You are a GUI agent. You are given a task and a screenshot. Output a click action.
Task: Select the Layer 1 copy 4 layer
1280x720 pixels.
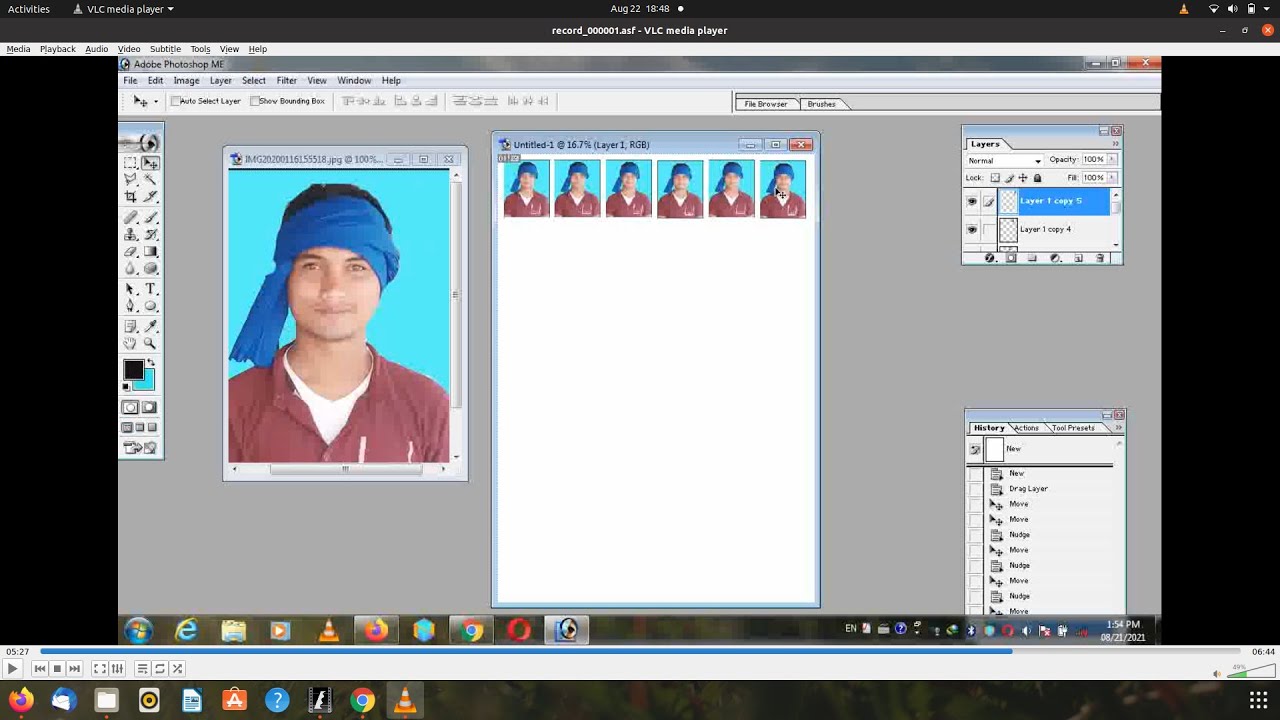pos(1045,229)
